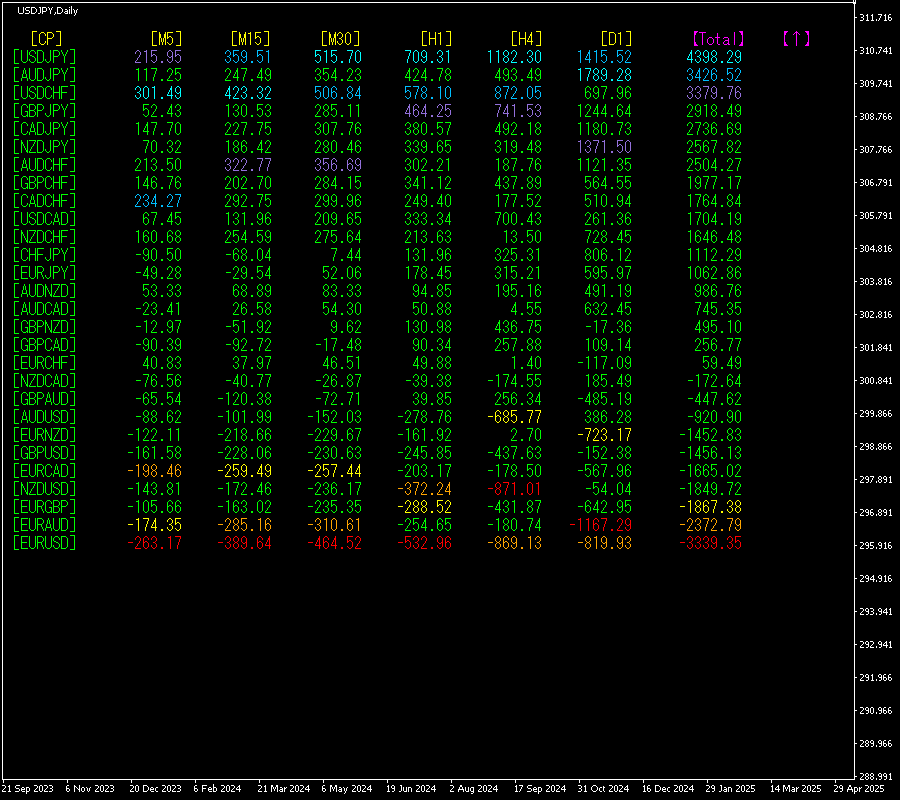Select the [CADJPY] pair label
This screenshot has height=800, width=900.
click(x=44, y=129)
